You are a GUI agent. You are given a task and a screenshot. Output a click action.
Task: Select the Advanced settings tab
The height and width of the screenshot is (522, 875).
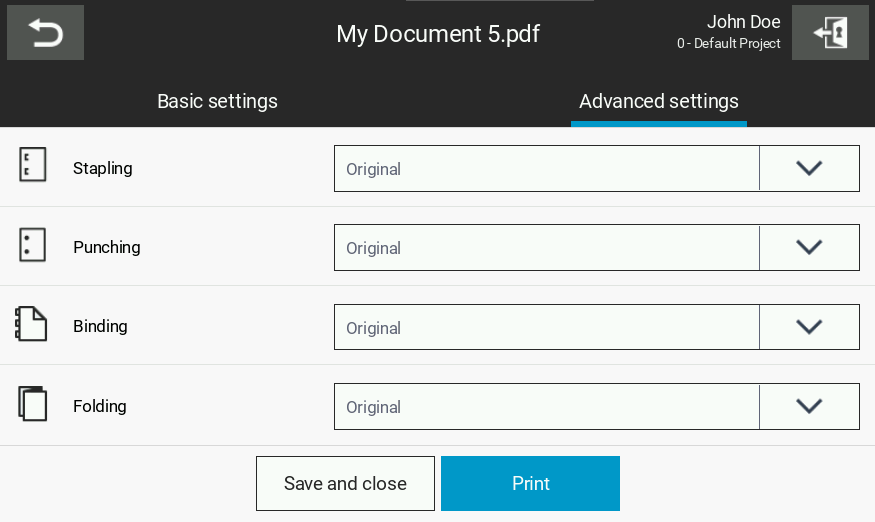pos(658,101)
